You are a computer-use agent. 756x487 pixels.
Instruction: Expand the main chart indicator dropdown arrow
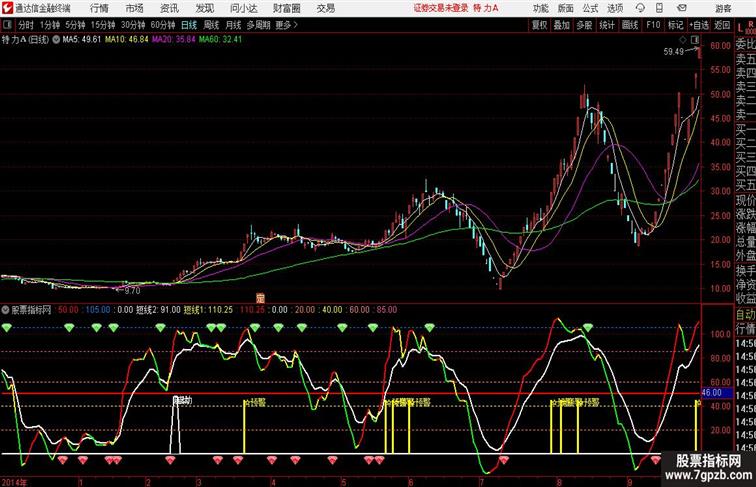[x=56, y=40]
